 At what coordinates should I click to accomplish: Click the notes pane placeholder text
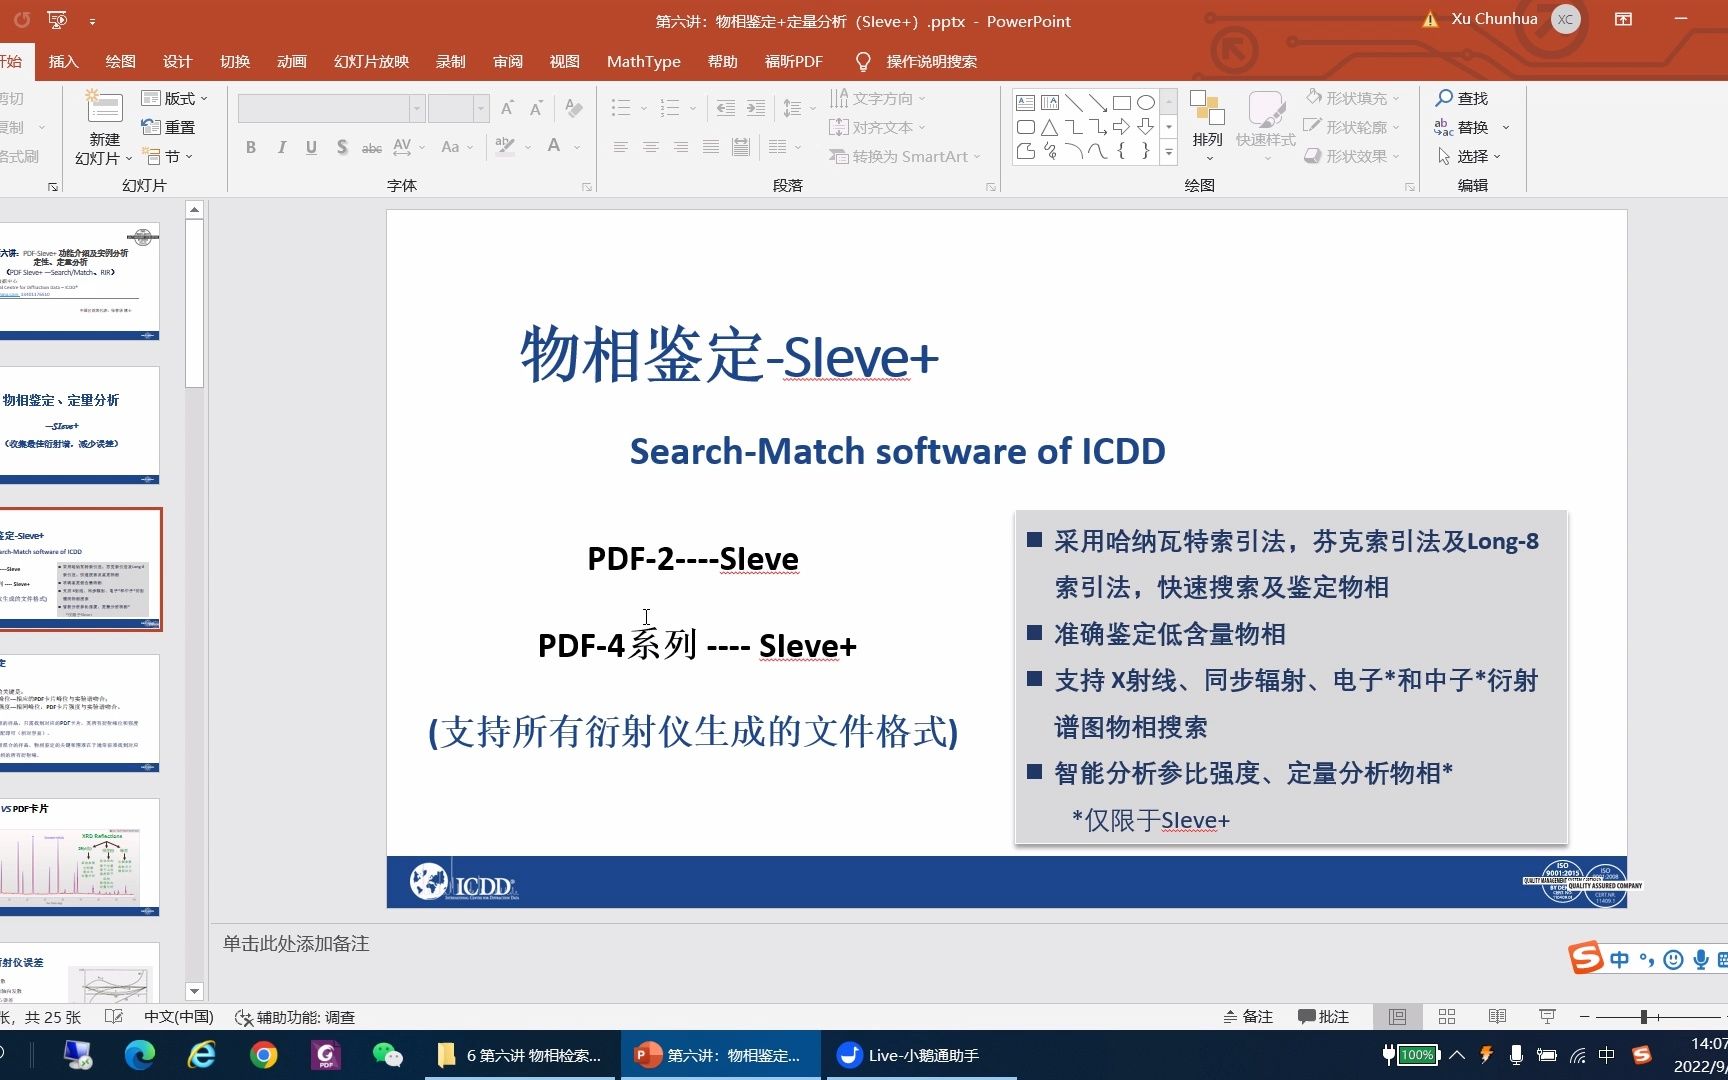pos(296,943)
